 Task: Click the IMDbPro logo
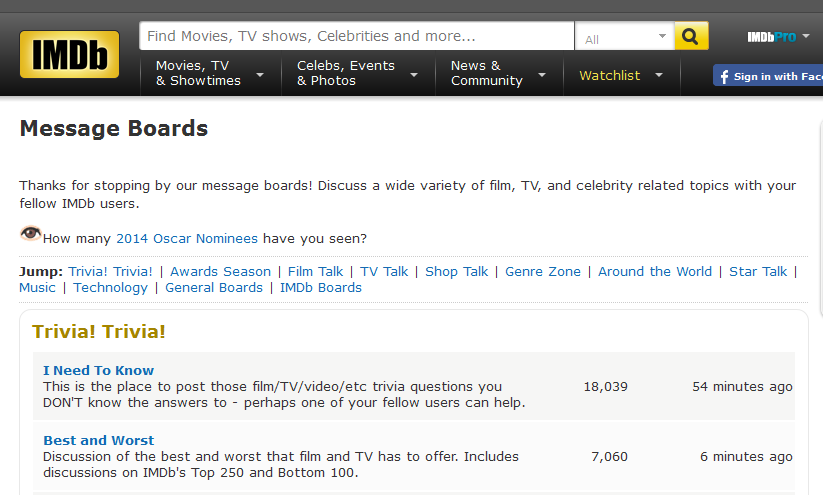click(771, 37)
